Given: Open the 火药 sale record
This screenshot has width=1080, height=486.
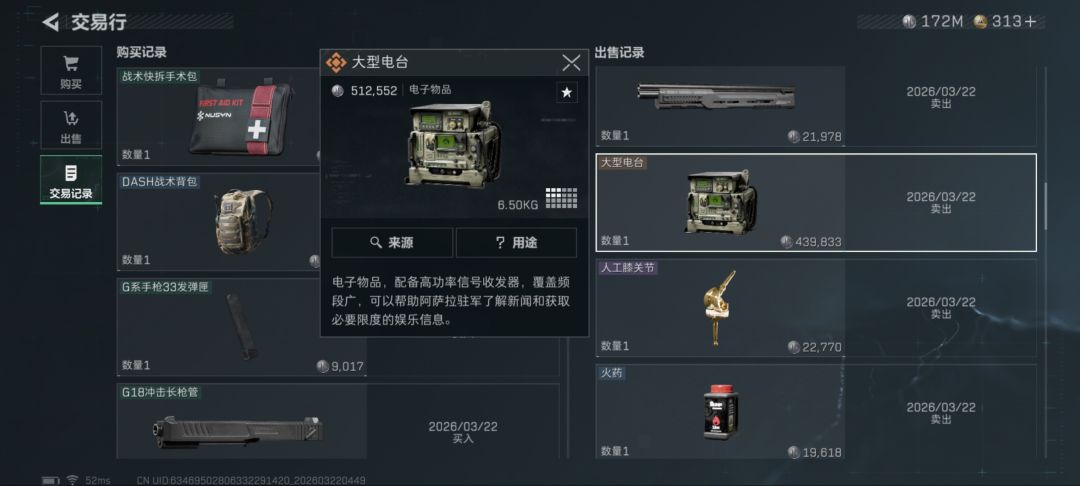Looking at the screenshot, I should (x=816, y=412).
